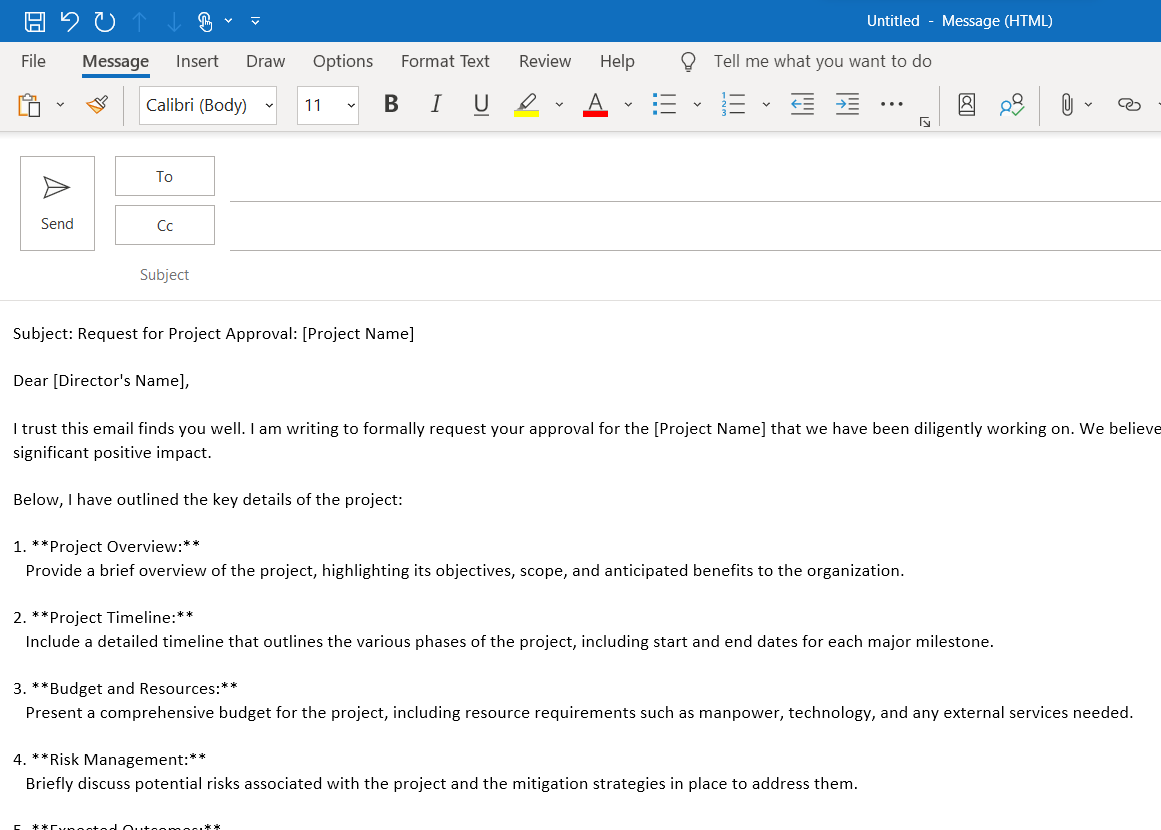This screenshot has height=830, width=1161.
Task: Expand the Paste options arrow
Action: point(61,105)
